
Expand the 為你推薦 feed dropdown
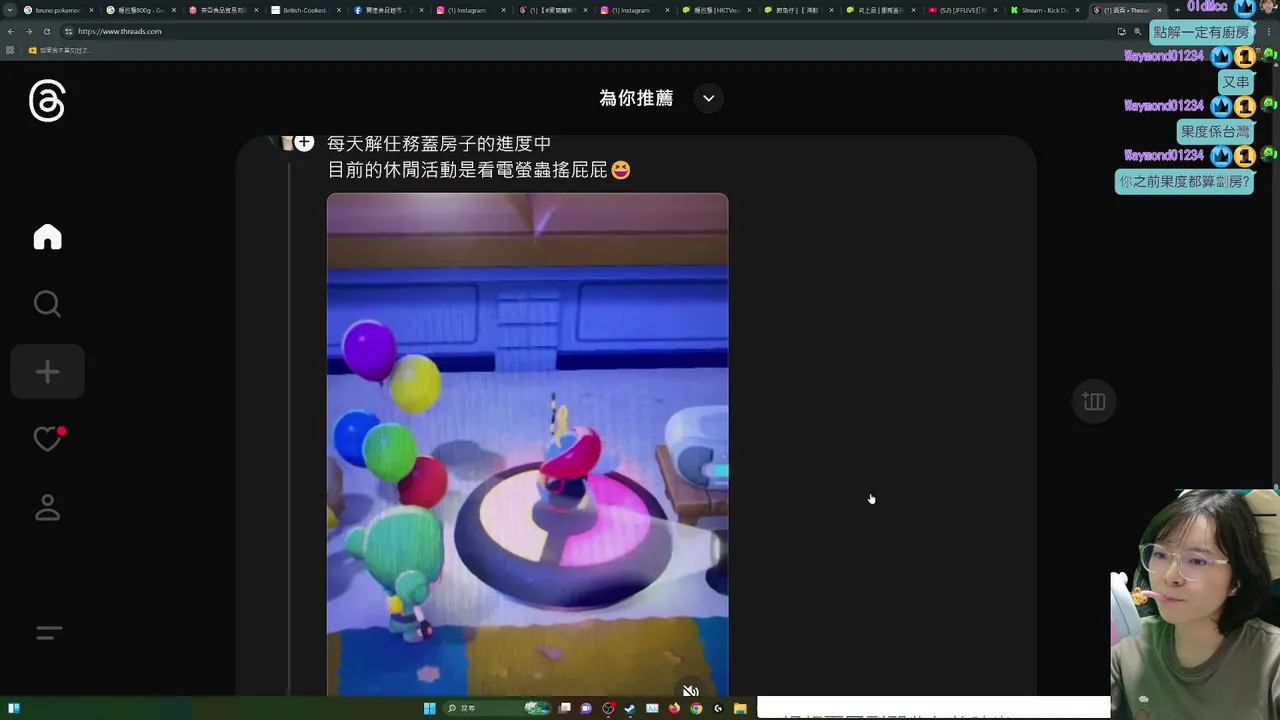(708, 98)
